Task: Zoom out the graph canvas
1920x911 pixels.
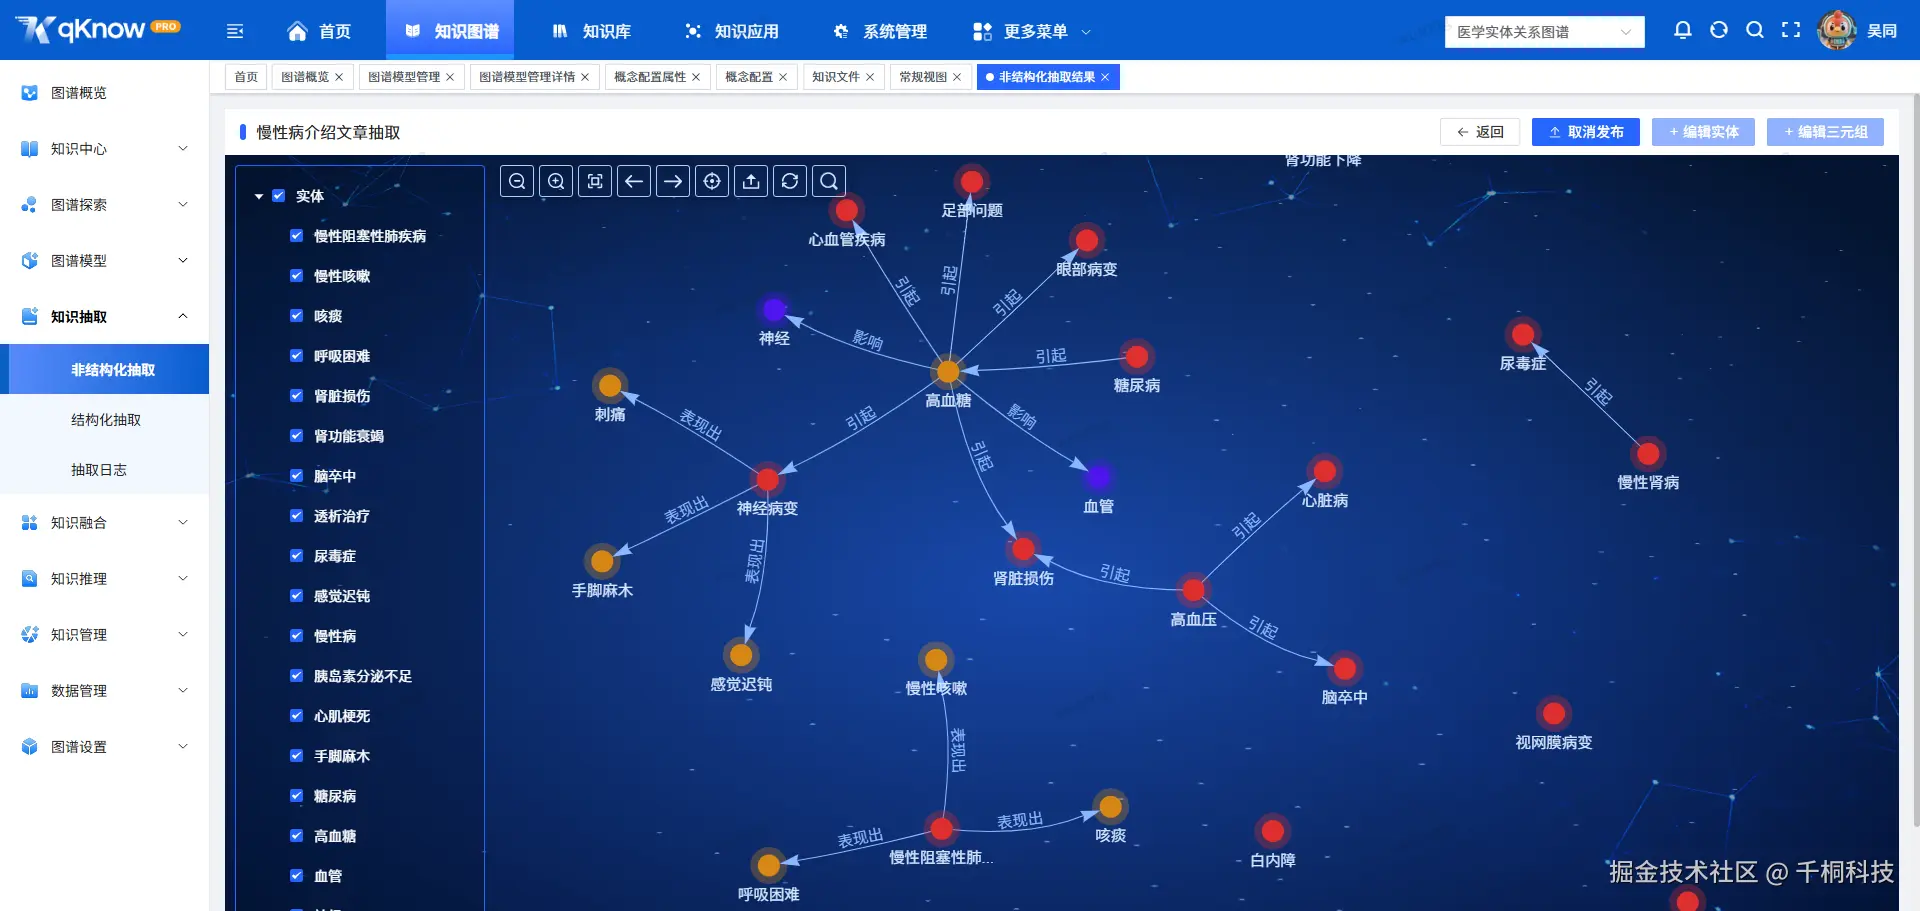Action: (517, 181)
